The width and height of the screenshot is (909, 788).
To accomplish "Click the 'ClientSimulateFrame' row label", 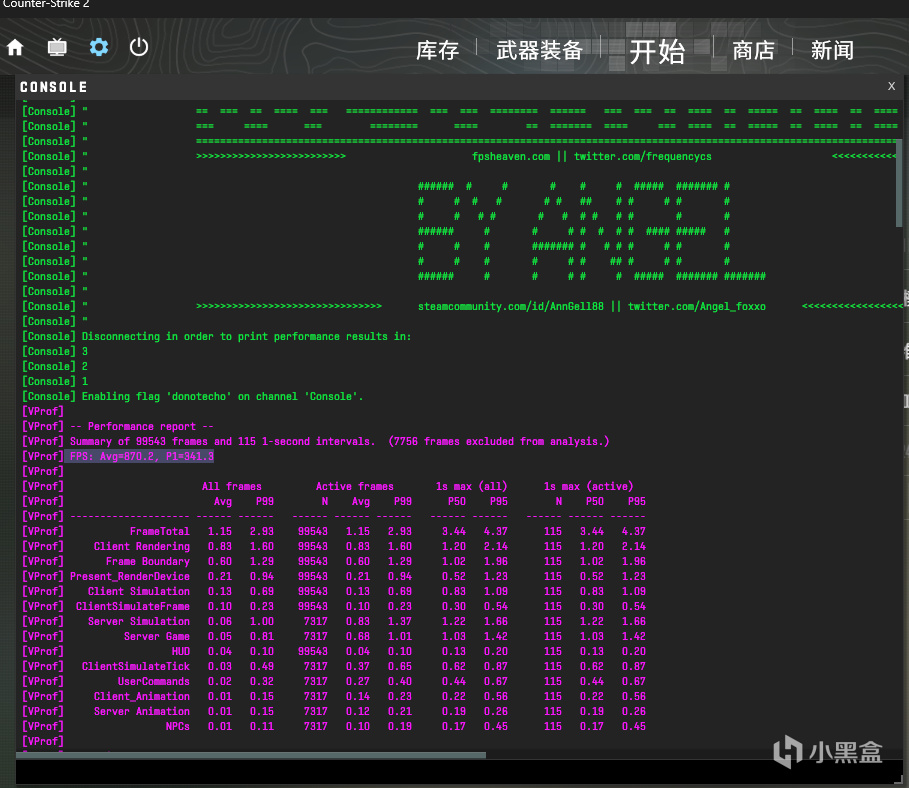I will coord(133,607).
